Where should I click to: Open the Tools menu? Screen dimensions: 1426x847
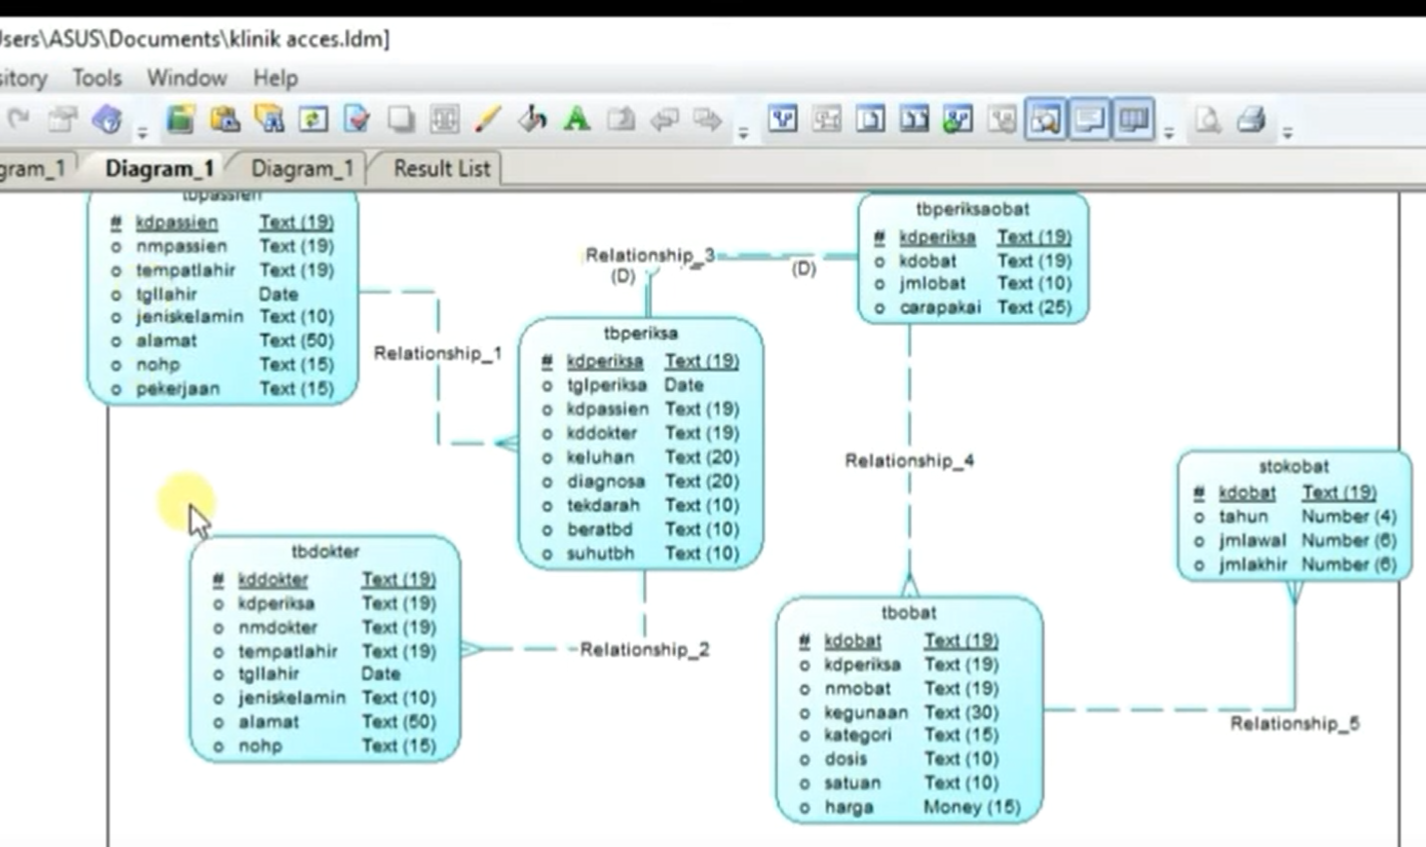97,78
